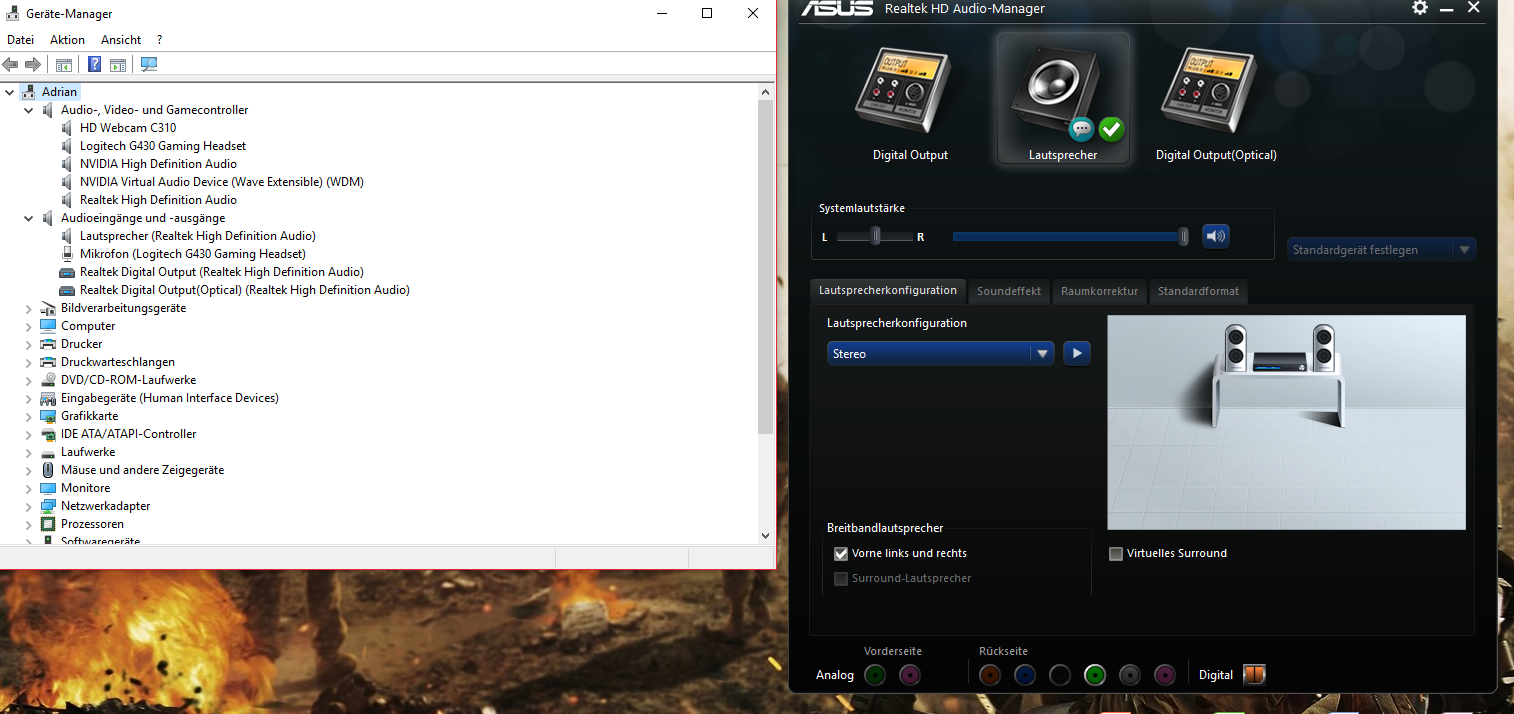This screenshot has width=1514, height=714.
Task: Click the blue question mark help icon
Action: pos(95,65)
